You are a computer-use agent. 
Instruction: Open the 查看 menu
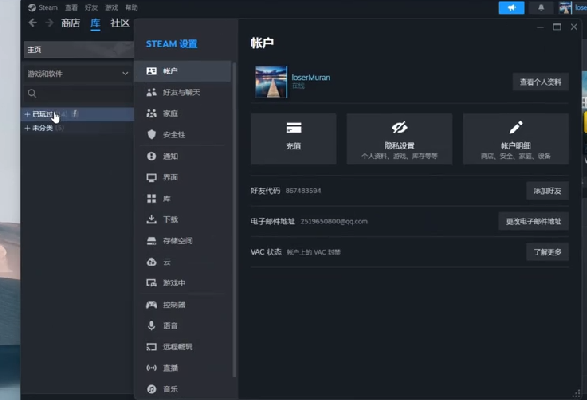pos(71,7)
